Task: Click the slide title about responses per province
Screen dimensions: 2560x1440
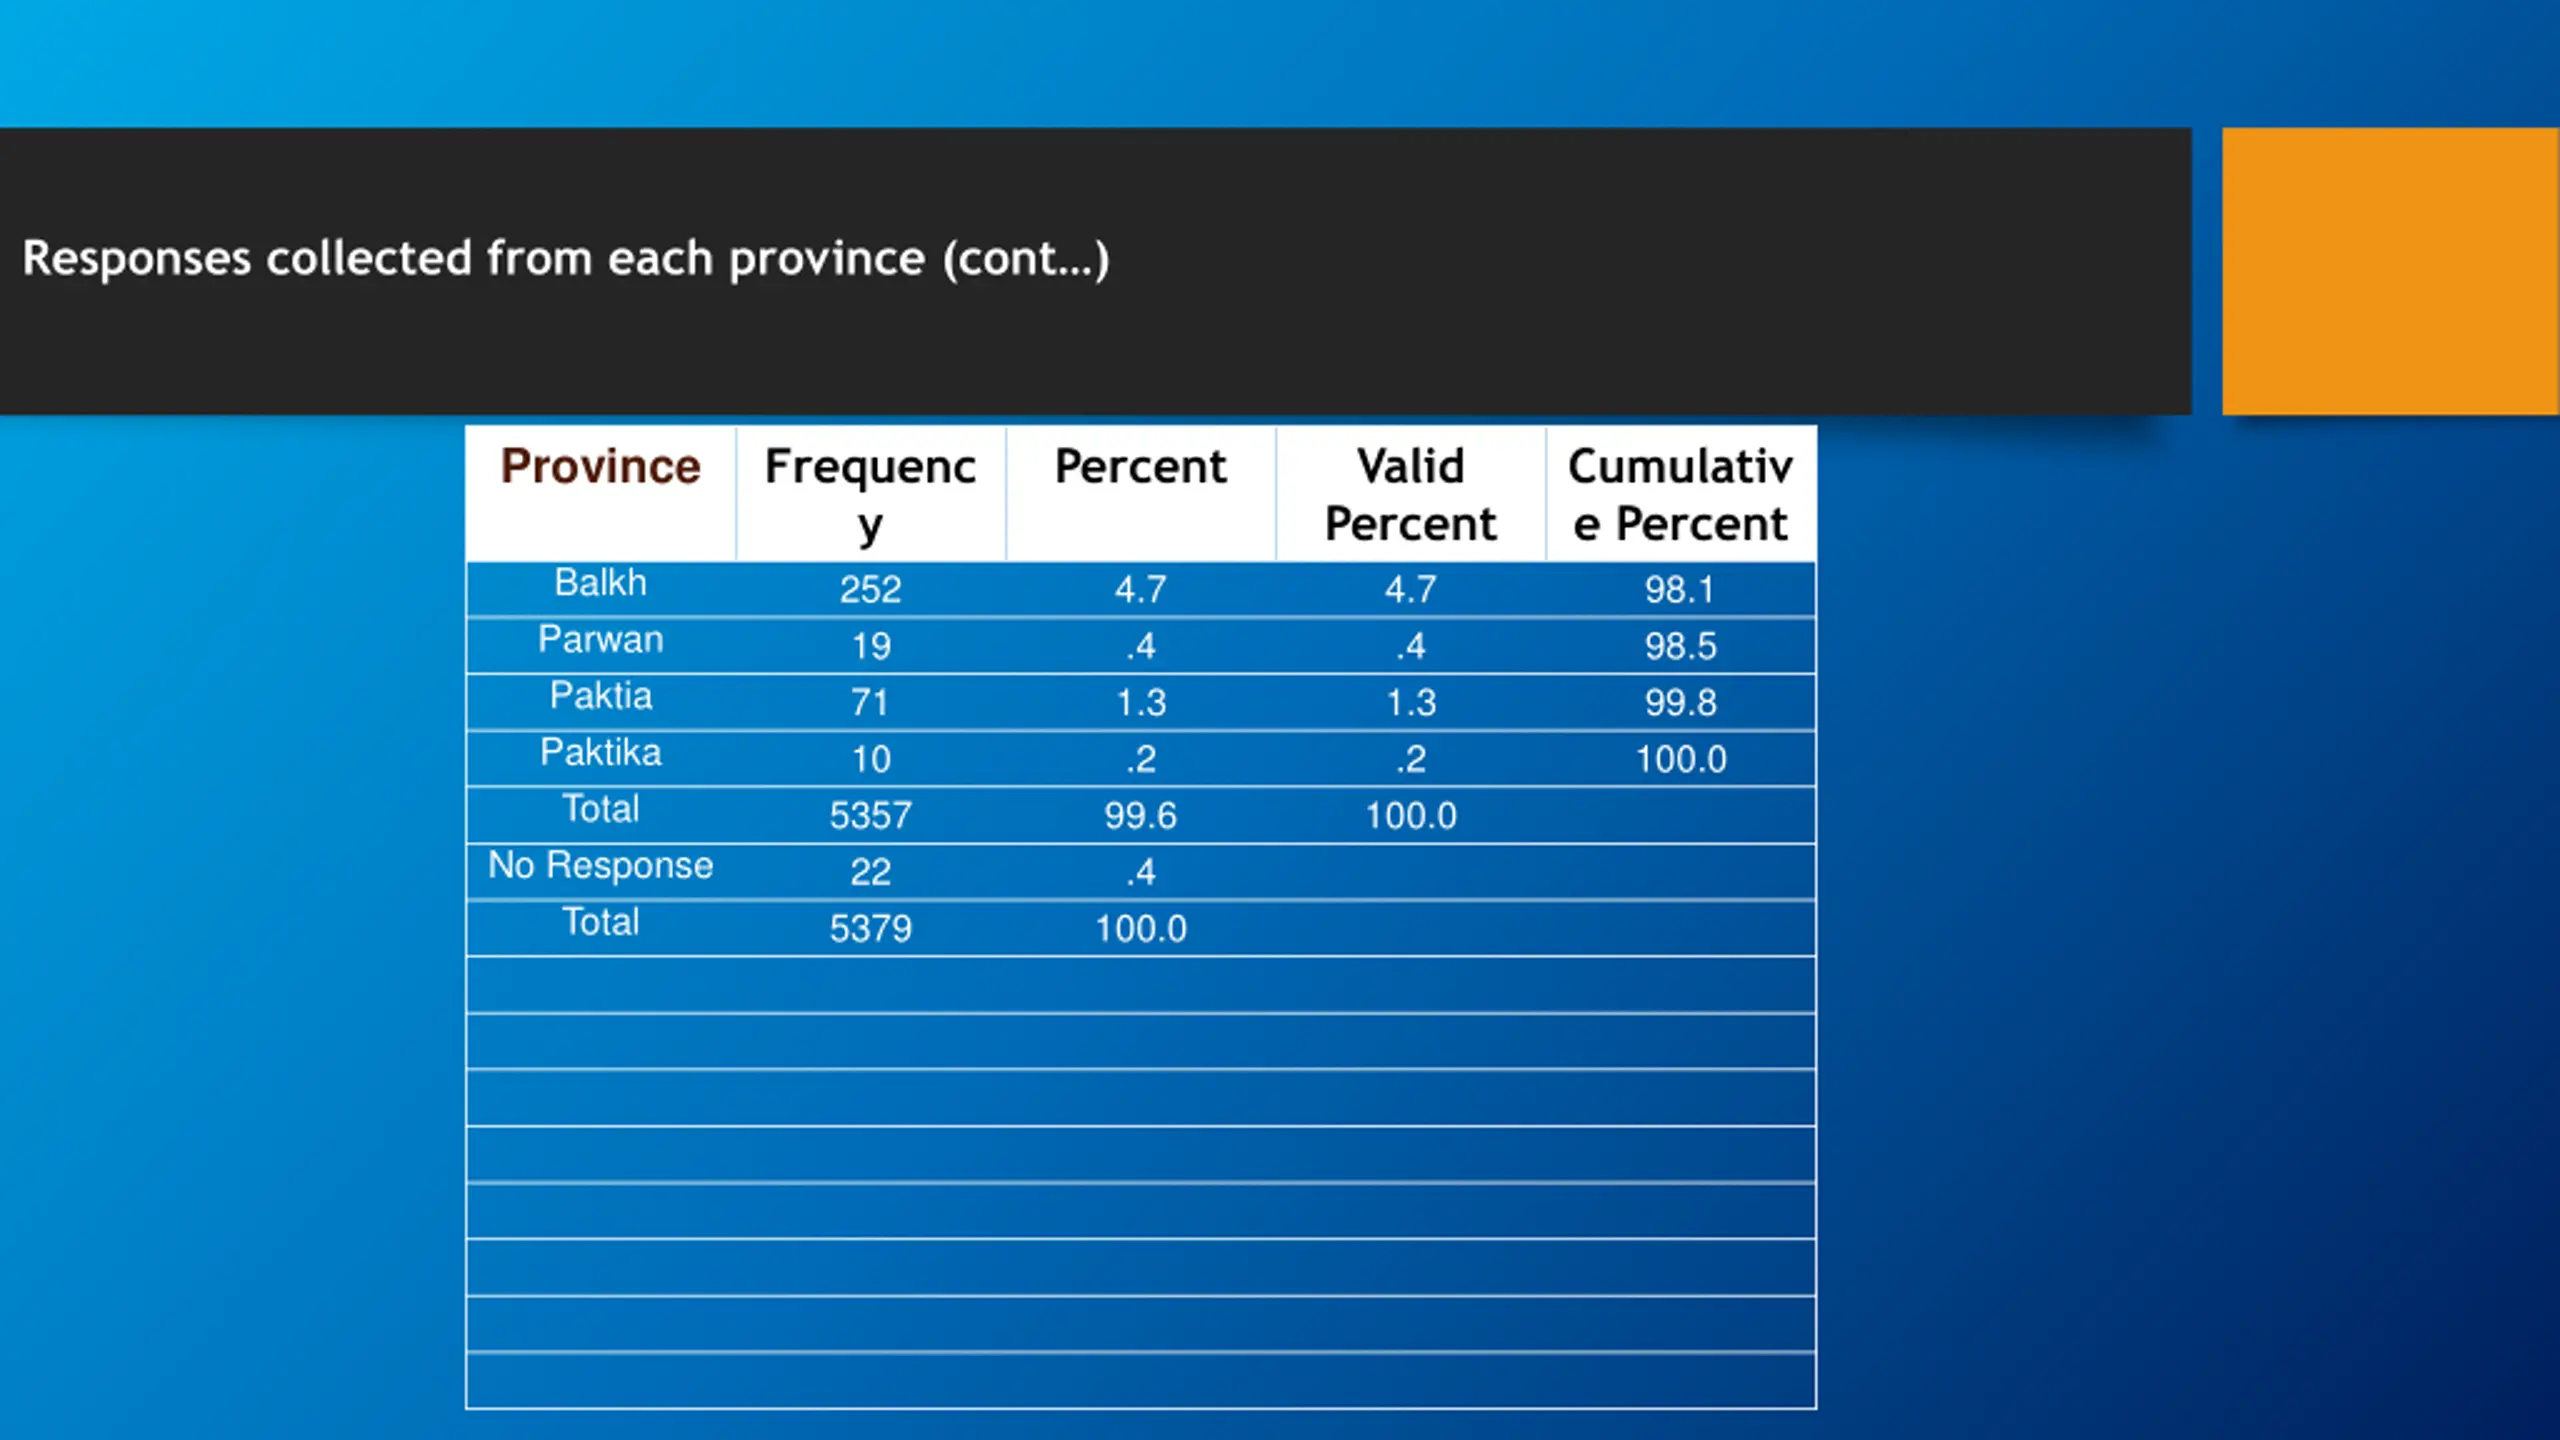Action: click(566, 259)
